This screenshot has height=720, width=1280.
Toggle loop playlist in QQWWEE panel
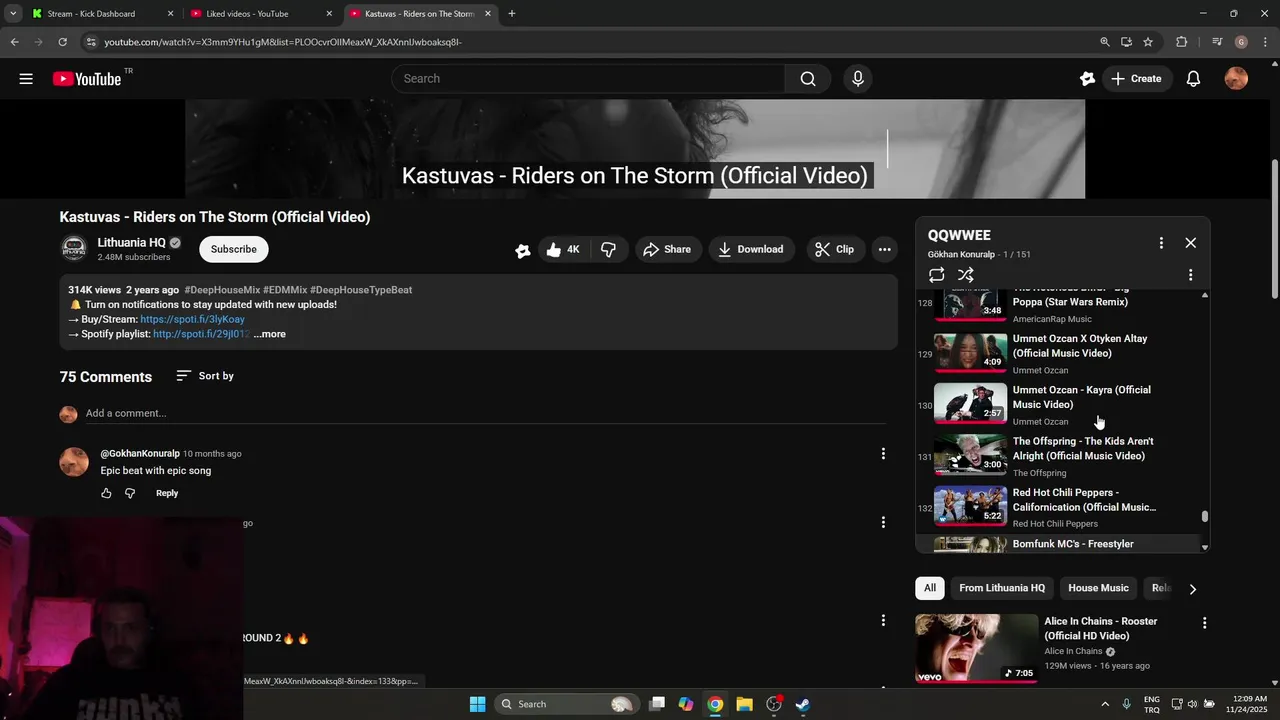click(x=936, y=275)
